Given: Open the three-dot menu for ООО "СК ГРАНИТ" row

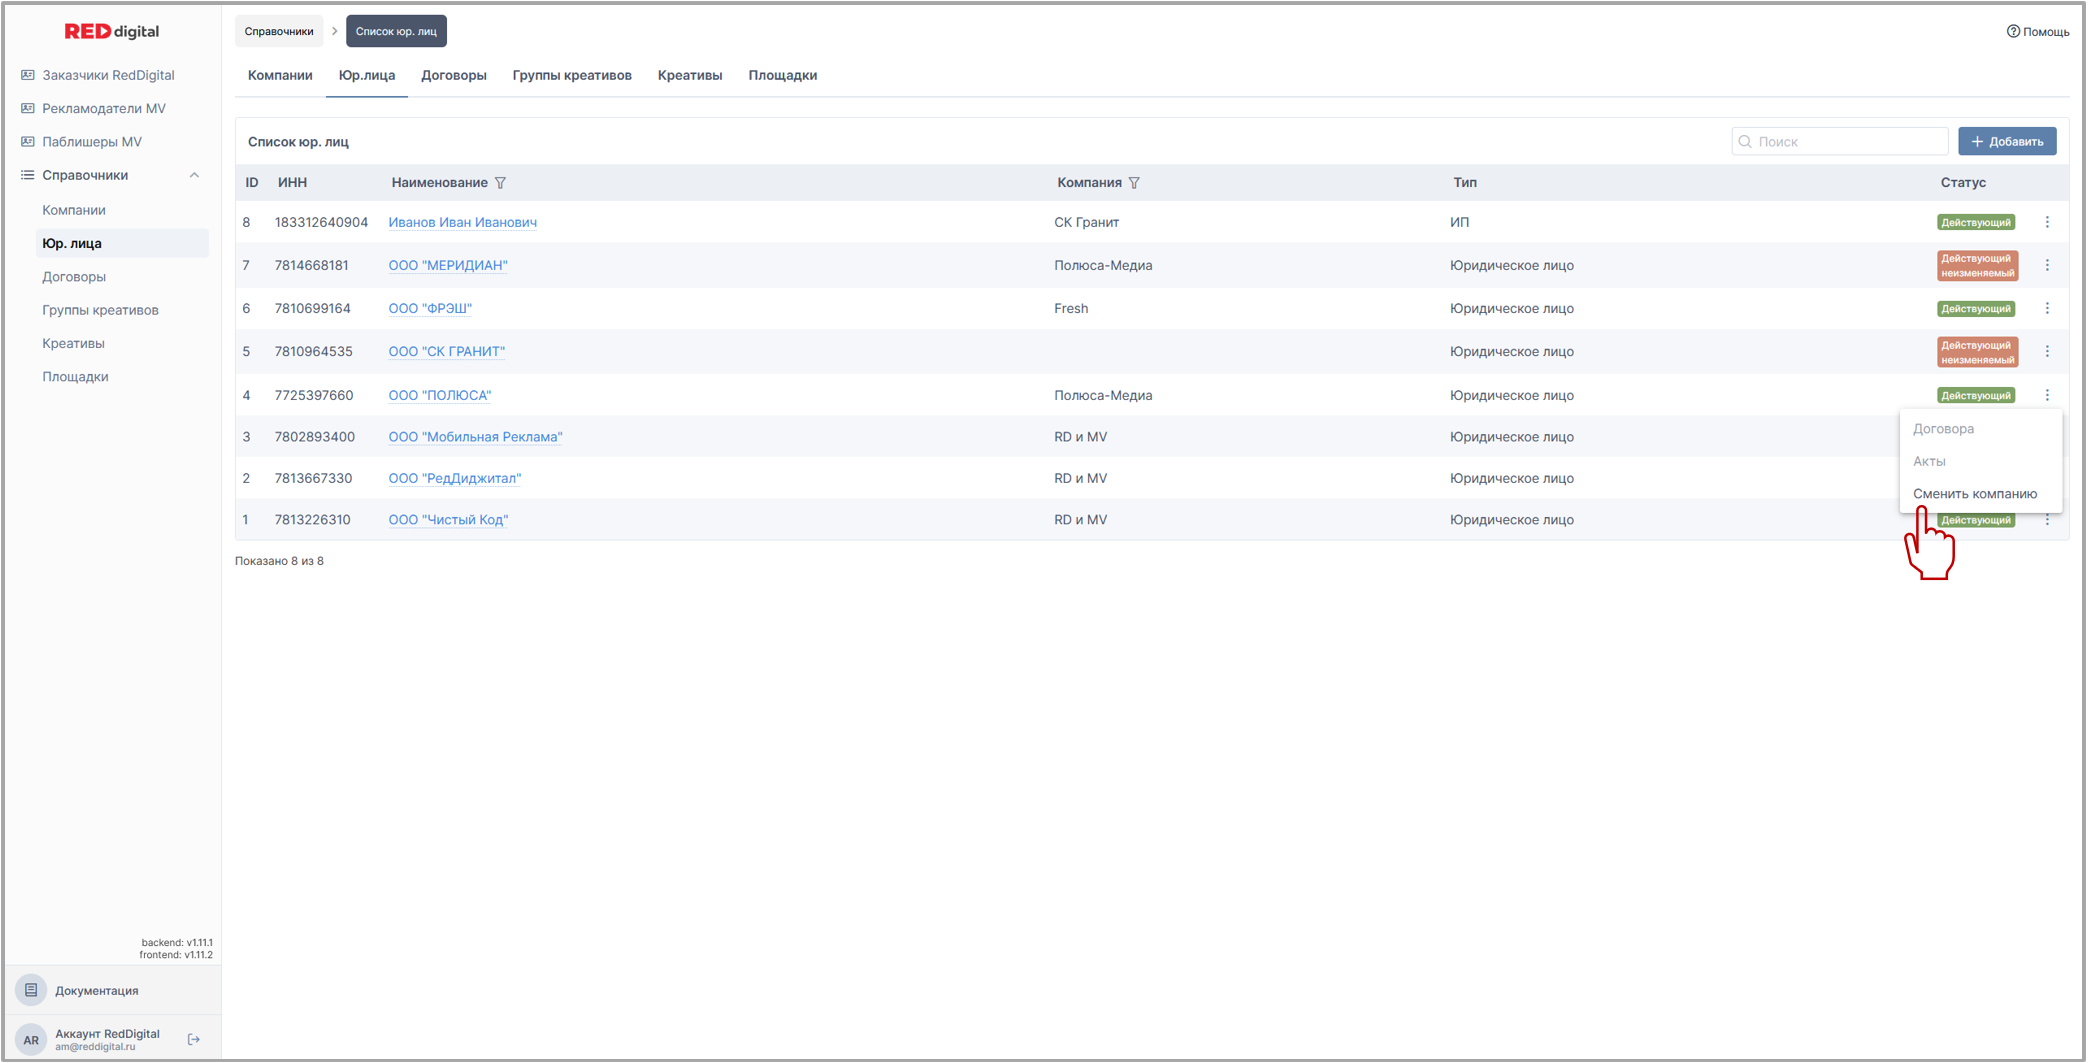Looking at the screenshot, I should click(2047, 351).
